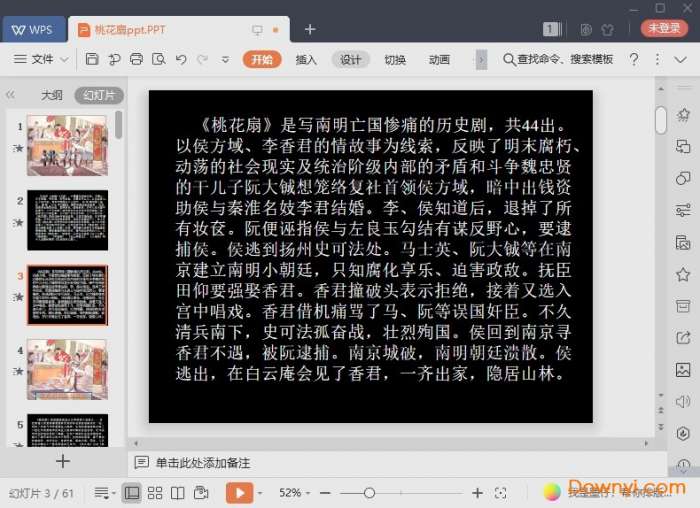Select slide 2 thumbnail
Screen dimensions: 700x508
click(67, 220)
